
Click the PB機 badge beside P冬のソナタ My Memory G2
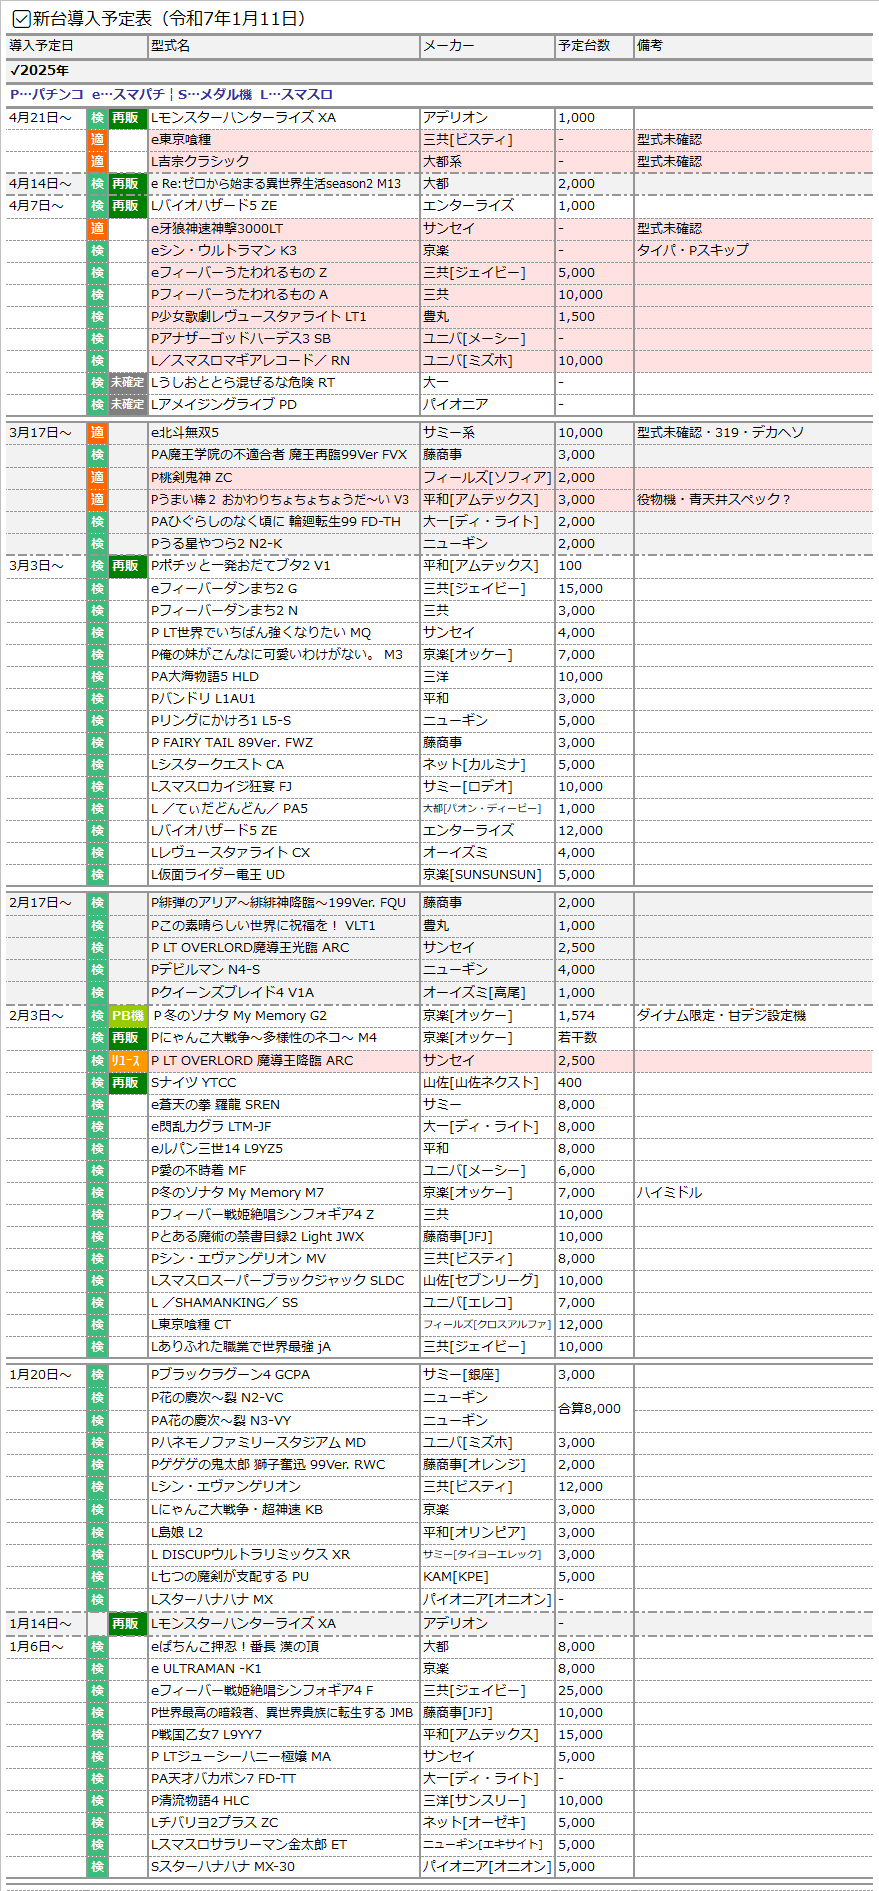(128, 1016)
